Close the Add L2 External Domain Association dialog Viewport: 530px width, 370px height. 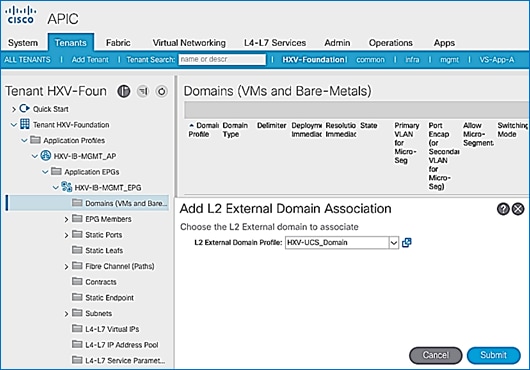(x=518, y=209)
